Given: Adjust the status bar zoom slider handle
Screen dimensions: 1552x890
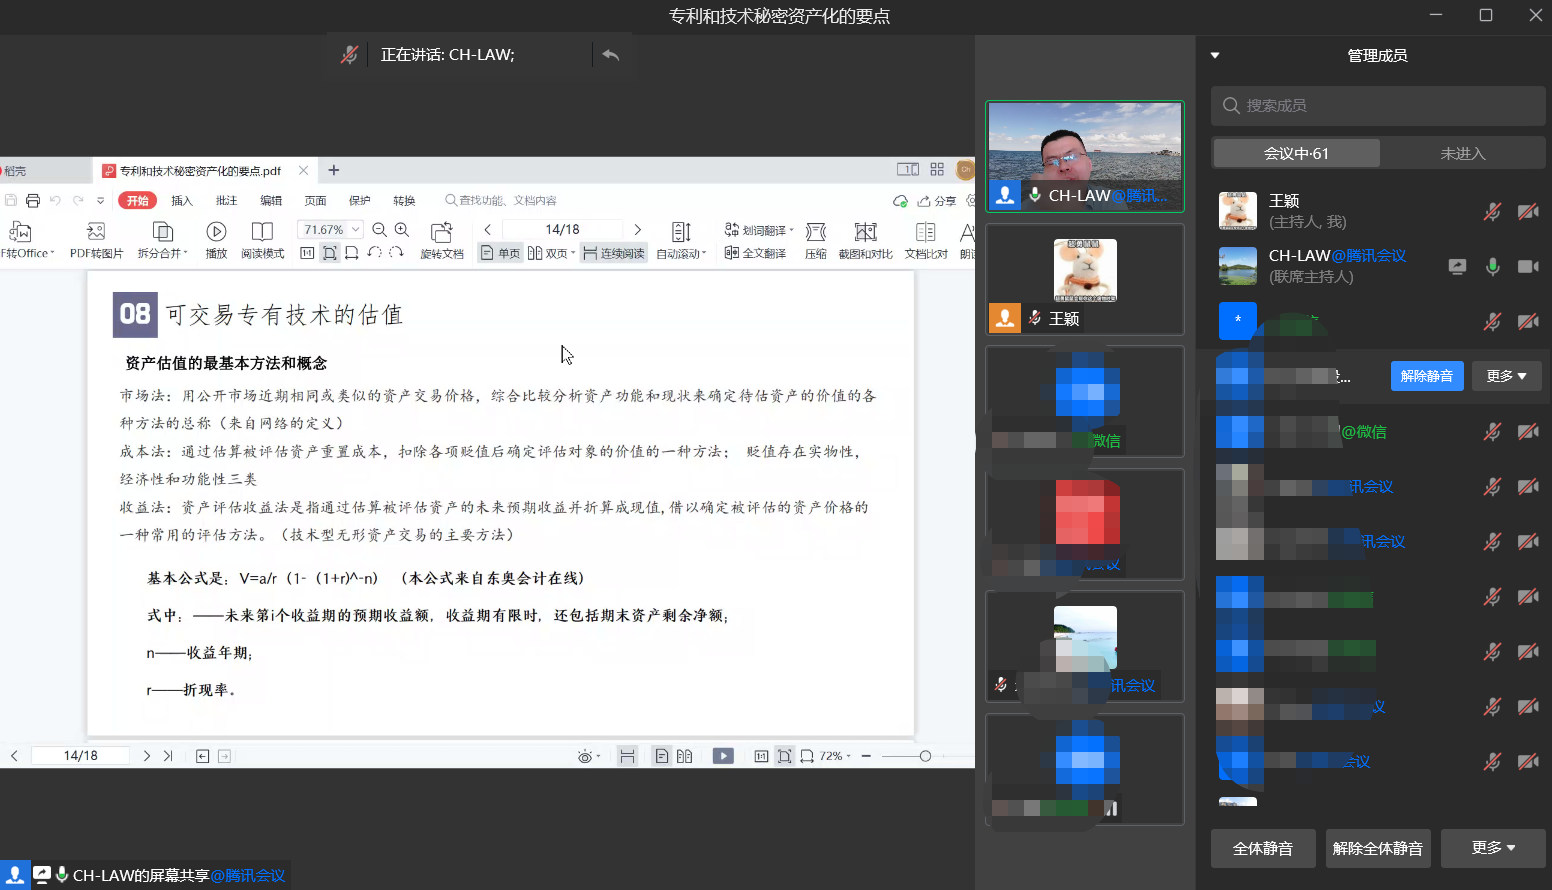Looking at the screenshot, I should coord(925,756).
